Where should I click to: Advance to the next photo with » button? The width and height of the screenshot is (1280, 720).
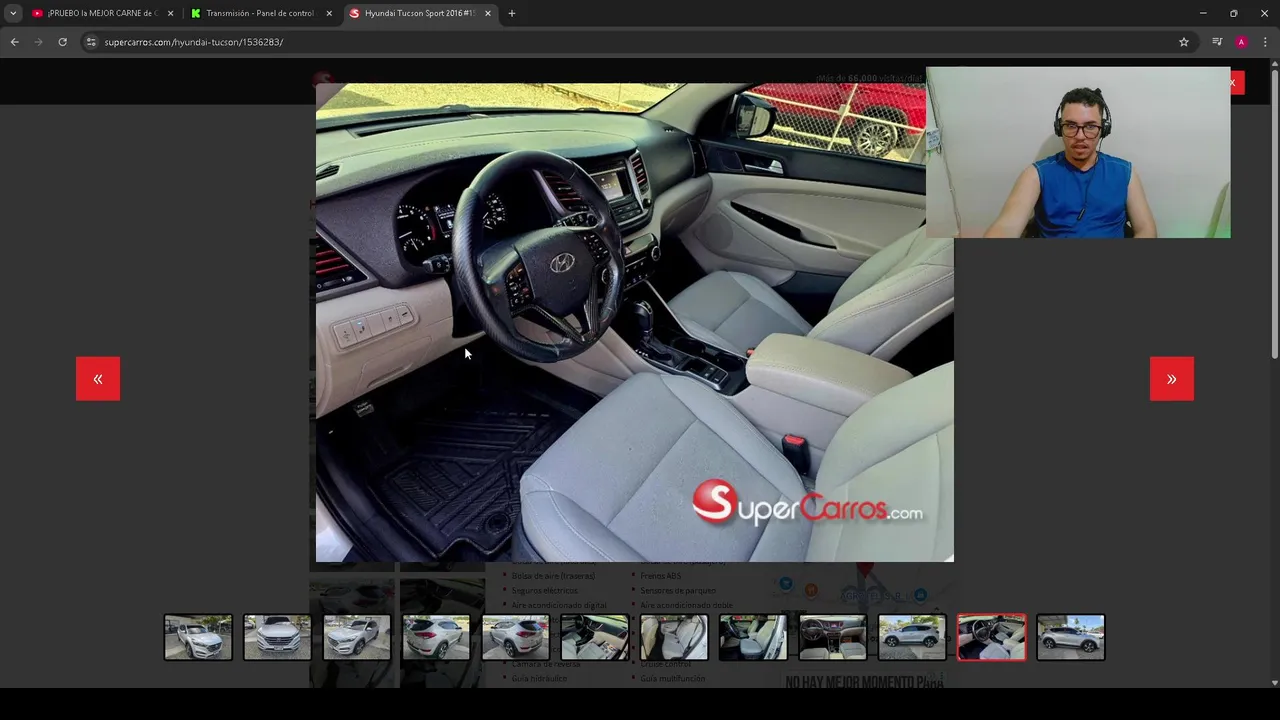pyautogui.click(x=1171, y=379)
